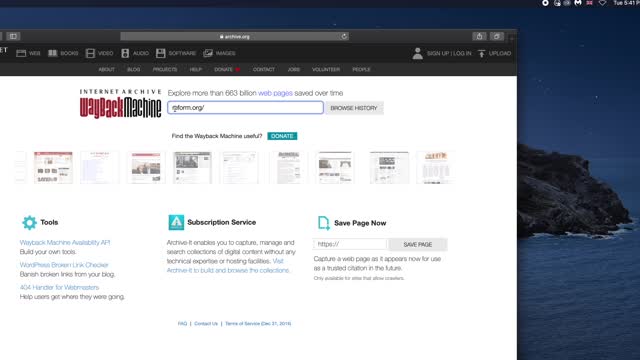The height and width of the screenshot is (360, 640).
Task: Click the Safari archive.org address bar
Action: coord(234,36)
